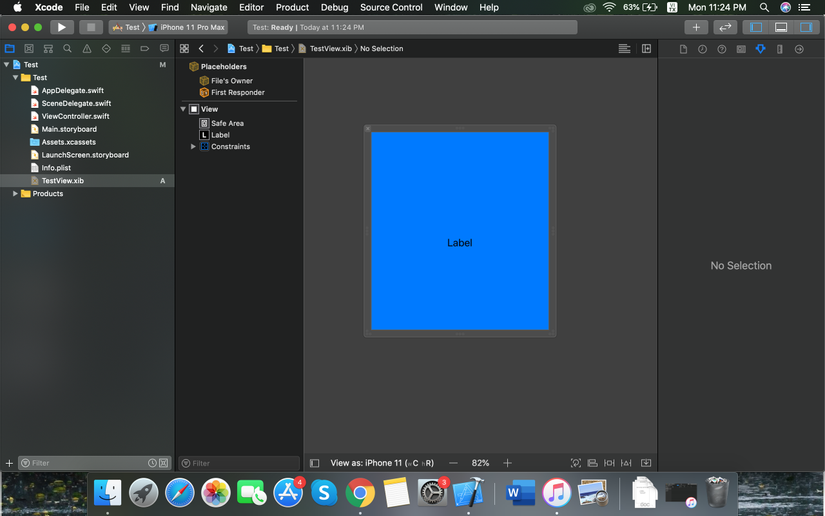Image resolution: width=825 pixels, height=516 pixels.
Task: Open the Attributes inspector tab
Action: point(760,48)
